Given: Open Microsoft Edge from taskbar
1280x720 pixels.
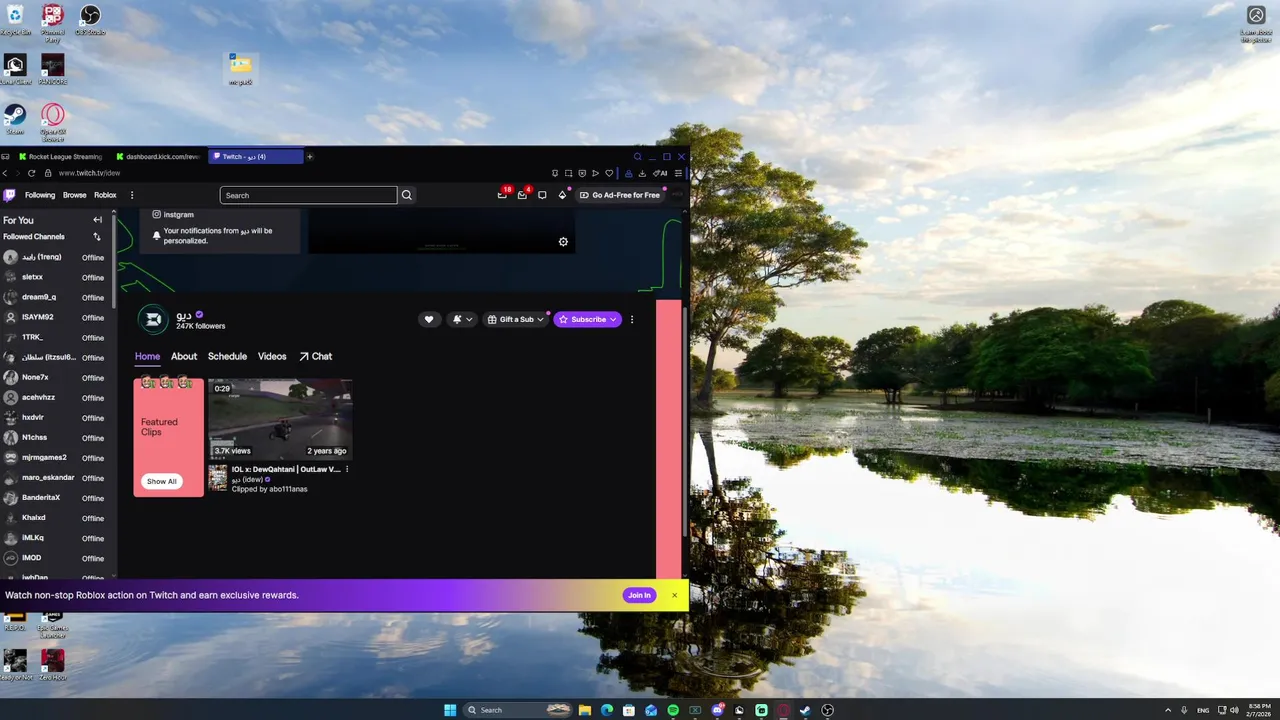Looking at the screenshot, I should pos(607,710).
